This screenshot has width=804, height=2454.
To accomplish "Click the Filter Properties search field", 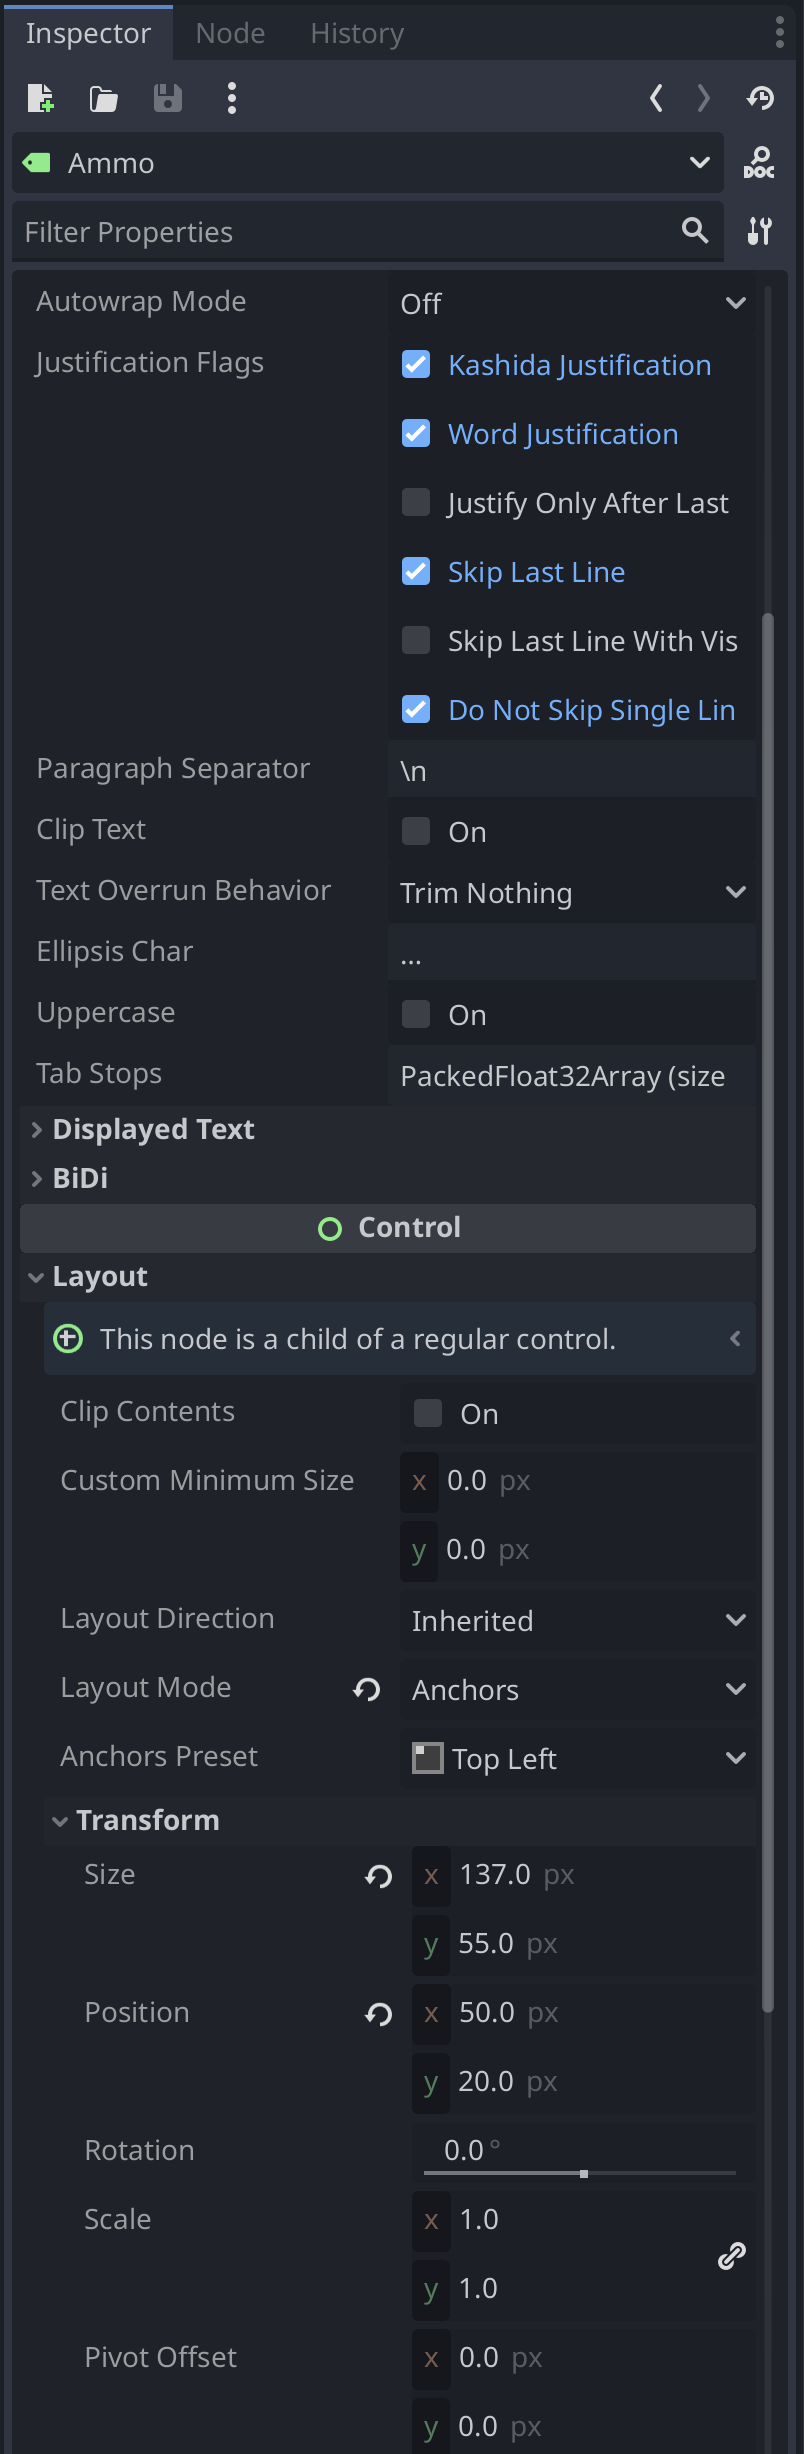I will (x=345, y=232).
